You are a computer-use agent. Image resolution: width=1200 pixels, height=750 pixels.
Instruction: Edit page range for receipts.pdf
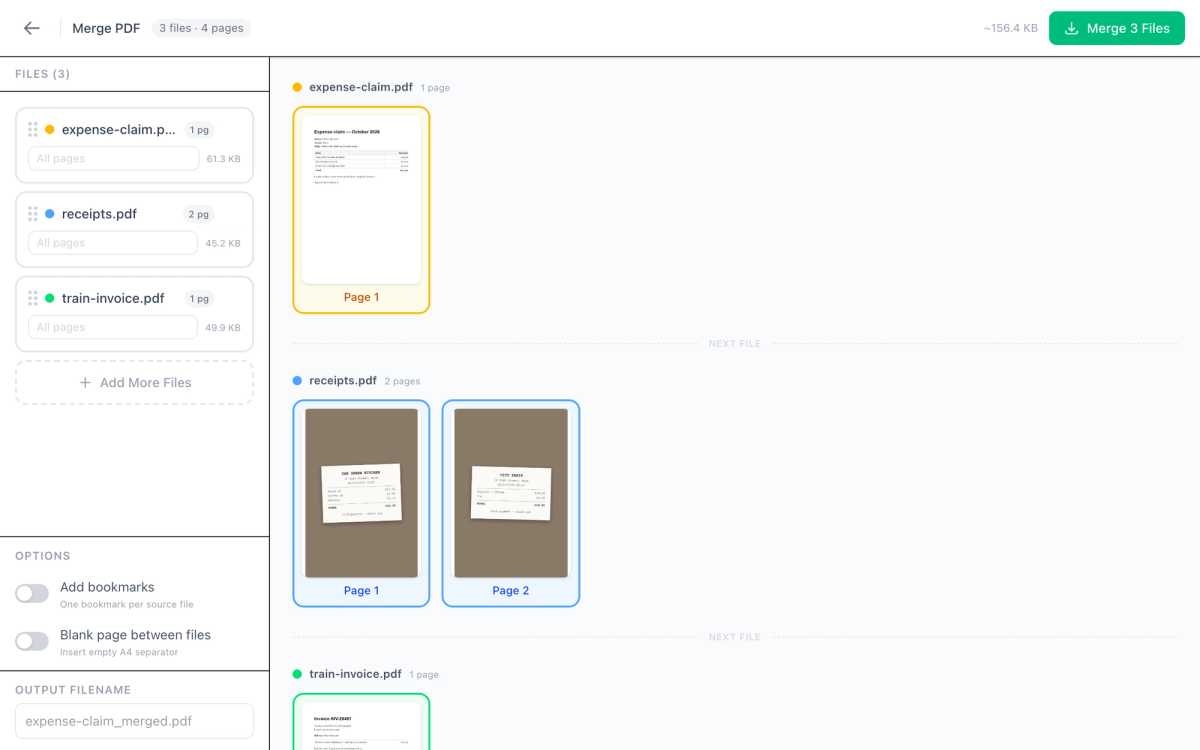click(113, 243)
